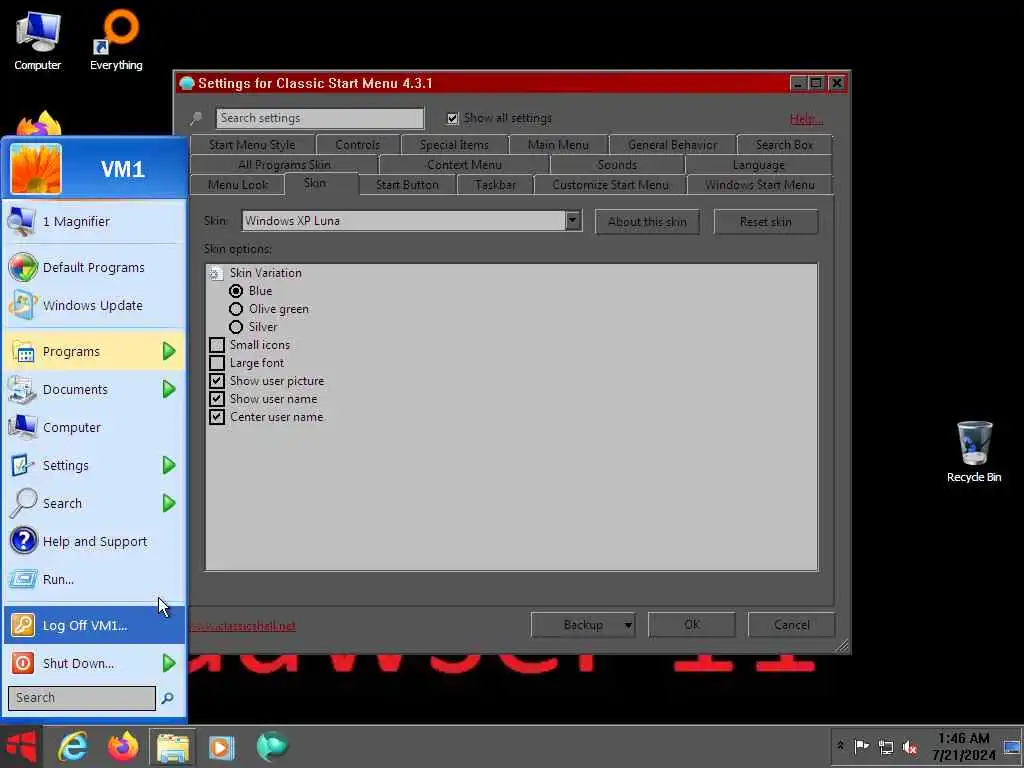
Task: Expand the Programs submenu arrow
Action: point(169,351)
